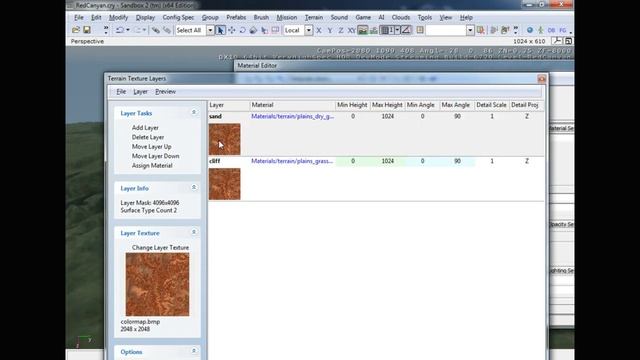Click the Perspective viewport label
The width and height of the screenshot is (640, 360).
(87, 41)
